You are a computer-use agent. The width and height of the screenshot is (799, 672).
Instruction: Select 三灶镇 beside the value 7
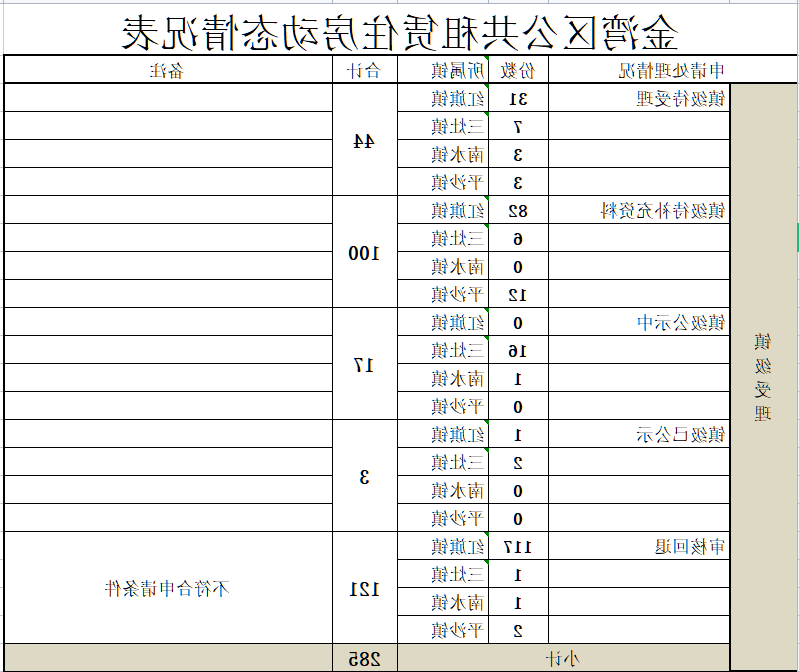pyautogui.click(x=443, y=126)
